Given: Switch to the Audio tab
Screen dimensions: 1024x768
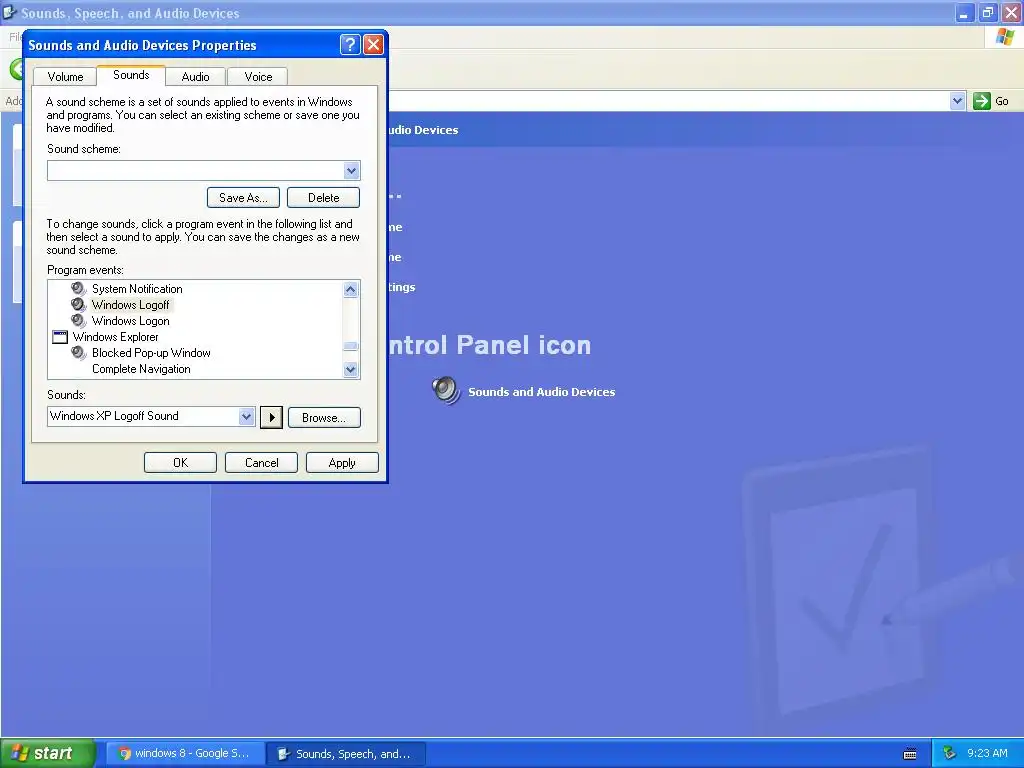Looking at the screenshot, I should tap(195, 76).
